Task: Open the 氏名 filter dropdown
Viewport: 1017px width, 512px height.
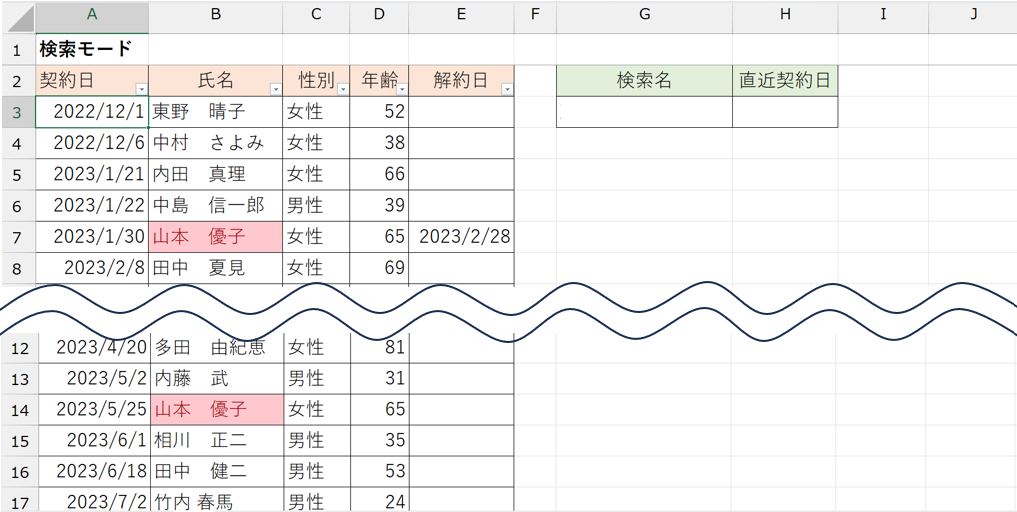Action: coord(276,90)
